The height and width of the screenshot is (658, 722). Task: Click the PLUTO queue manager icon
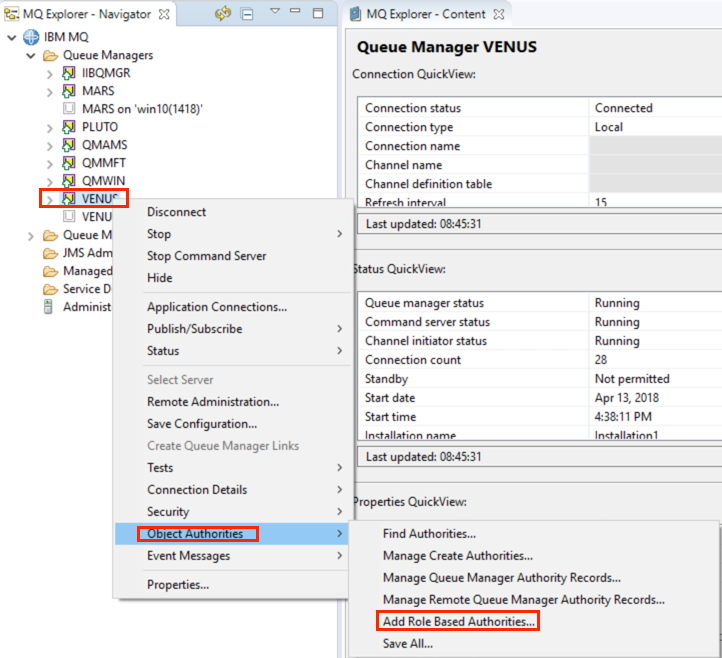(x=69, y=127)
